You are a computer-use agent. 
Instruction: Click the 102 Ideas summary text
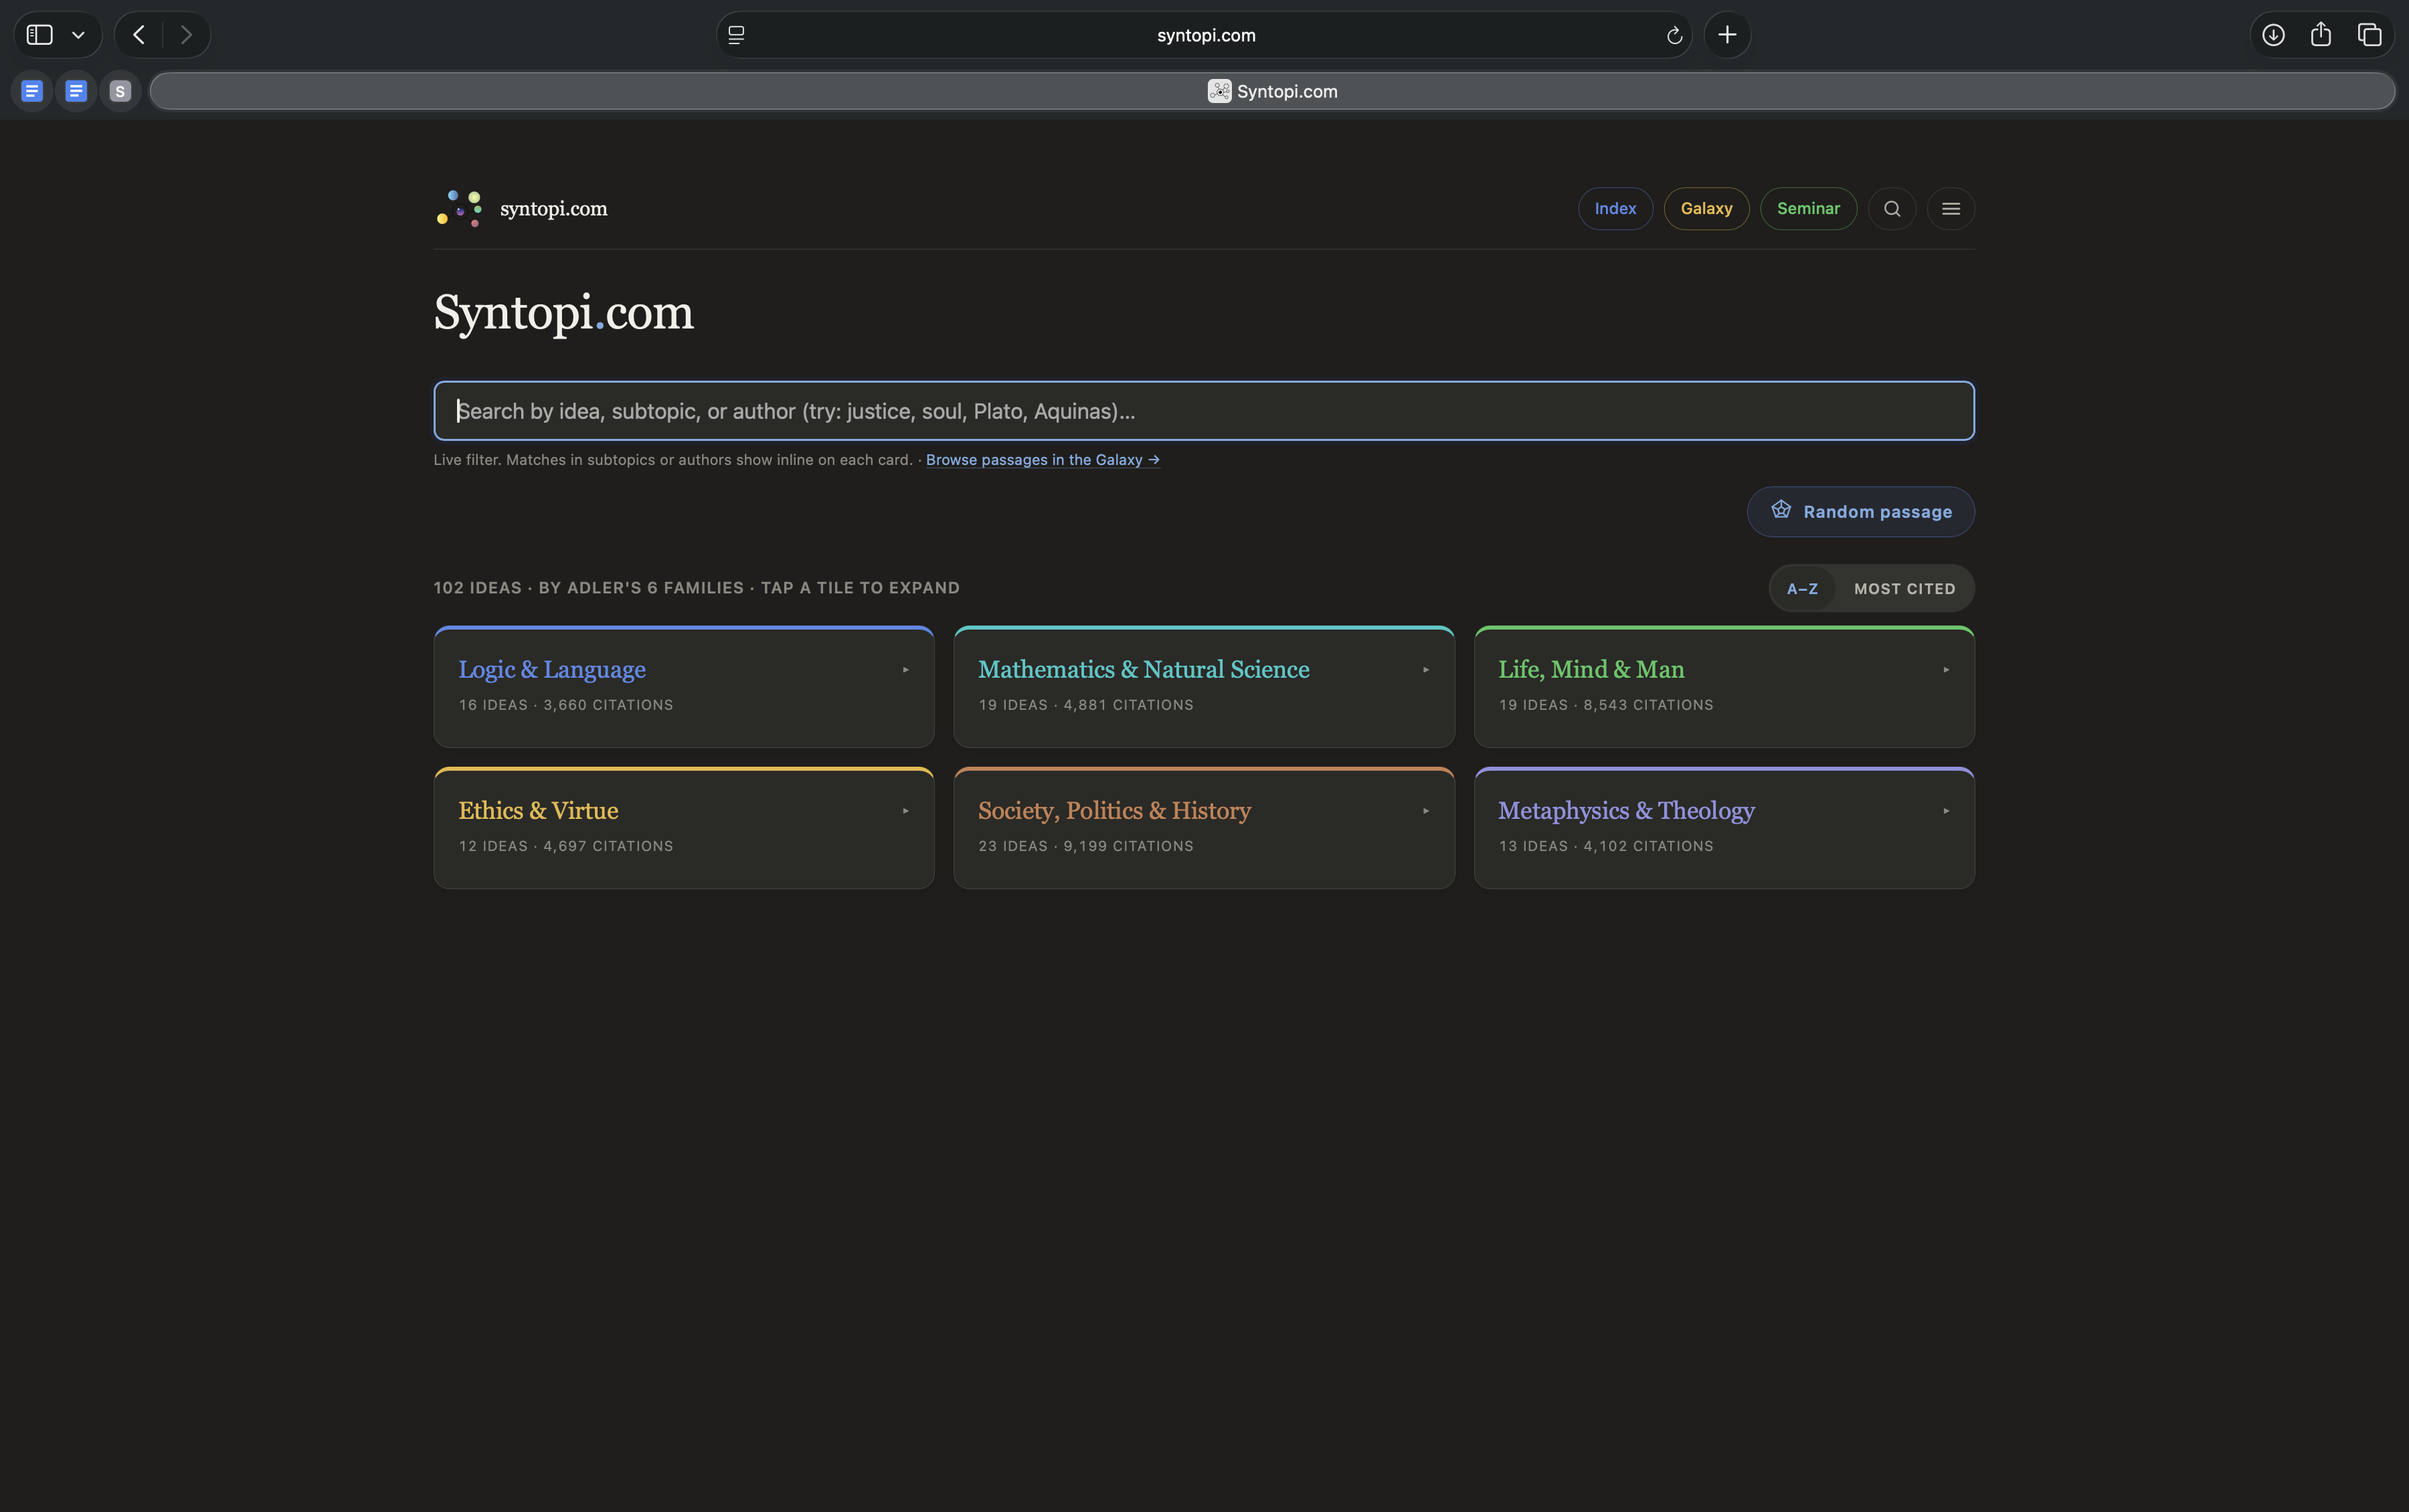696,588
